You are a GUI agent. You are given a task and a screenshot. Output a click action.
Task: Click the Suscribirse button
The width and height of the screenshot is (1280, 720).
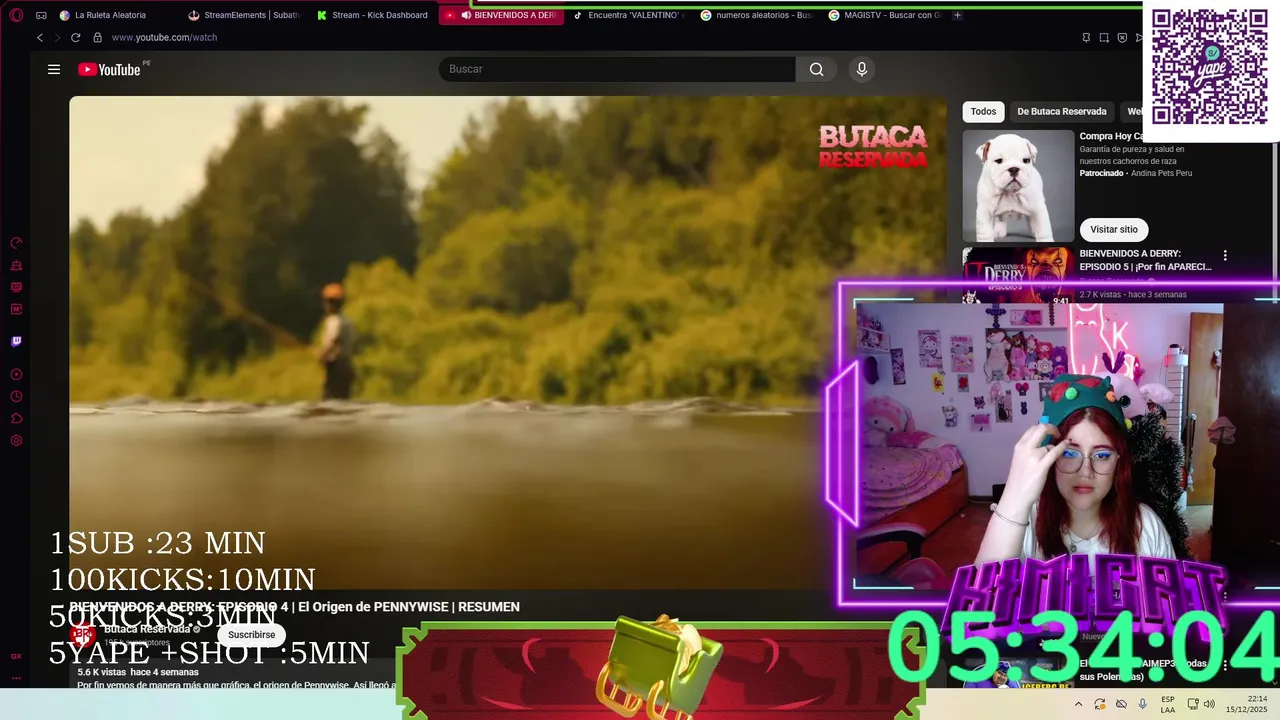pos(251,635)
